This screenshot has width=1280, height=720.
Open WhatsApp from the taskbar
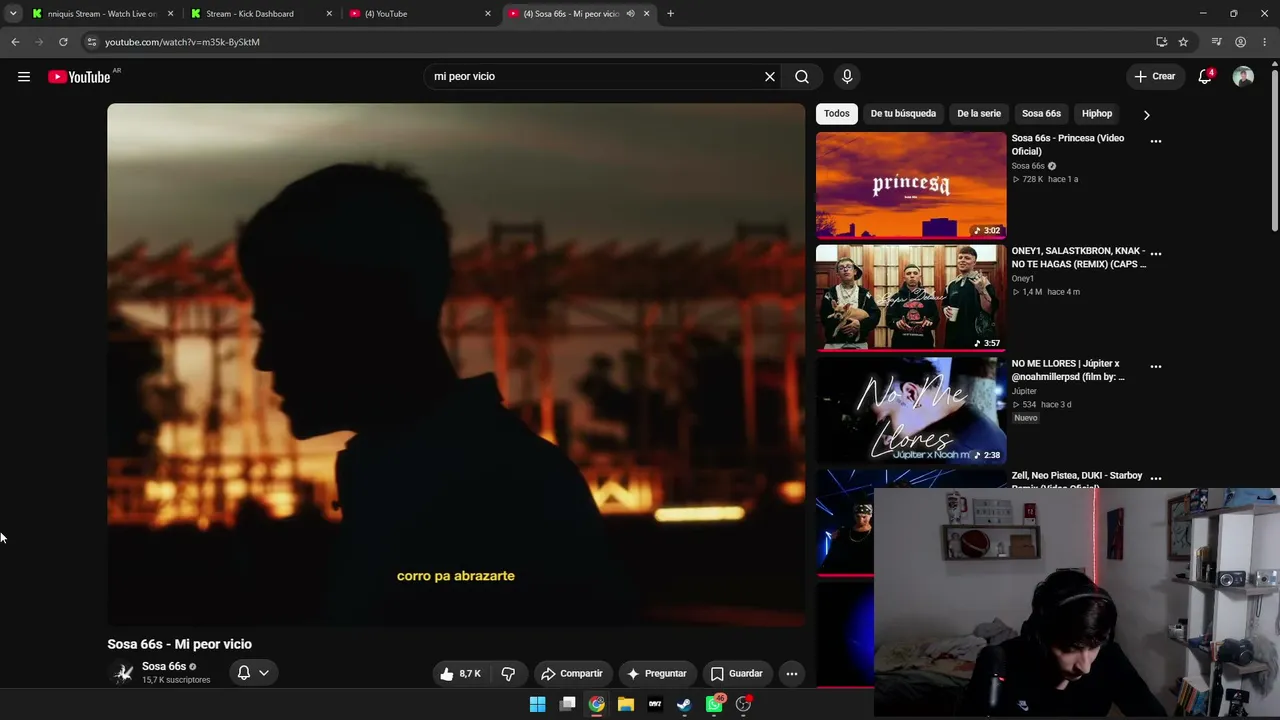714,704
